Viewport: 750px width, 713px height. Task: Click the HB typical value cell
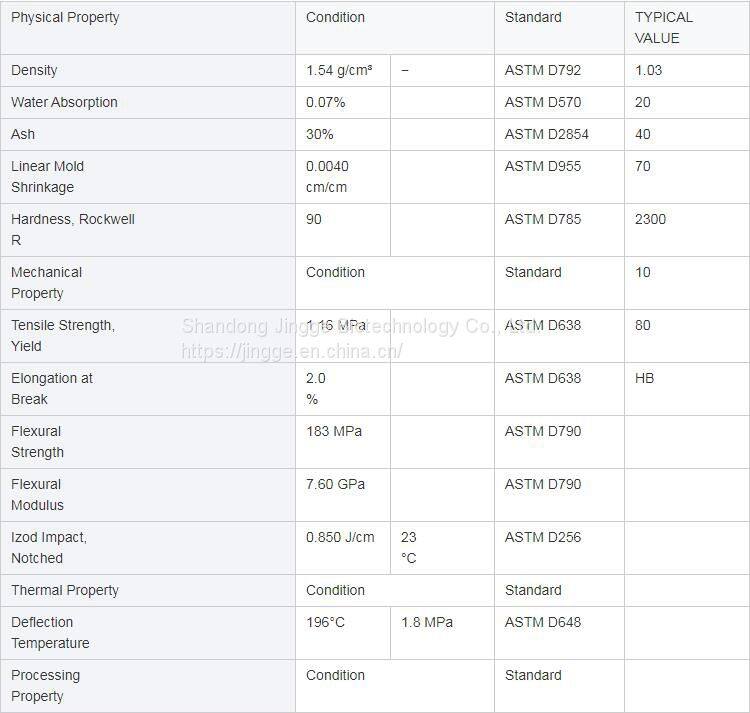(645, 379)
